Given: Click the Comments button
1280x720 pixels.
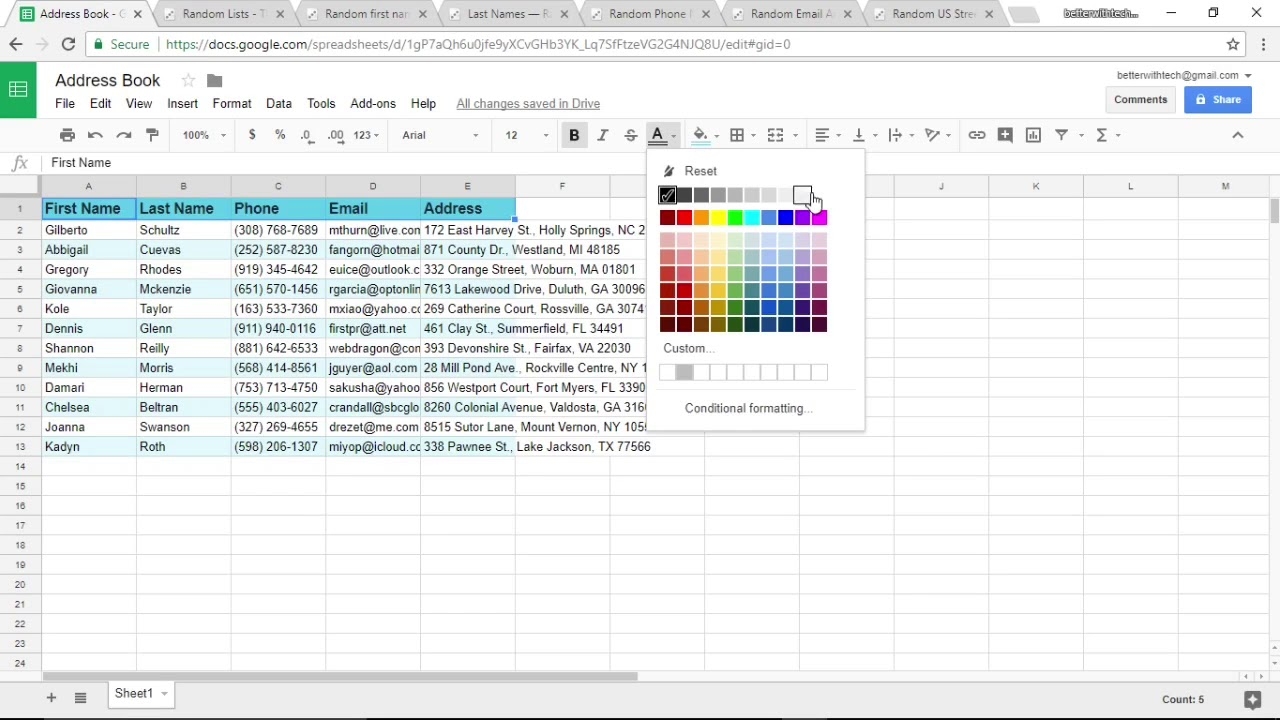Looking at the screenshot, I should pyautogui.click(x=1141, y=99).
